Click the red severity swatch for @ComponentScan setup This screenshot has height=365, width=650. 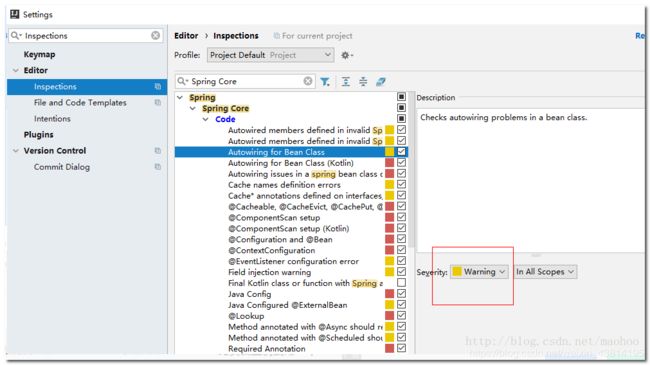(389, 217)
